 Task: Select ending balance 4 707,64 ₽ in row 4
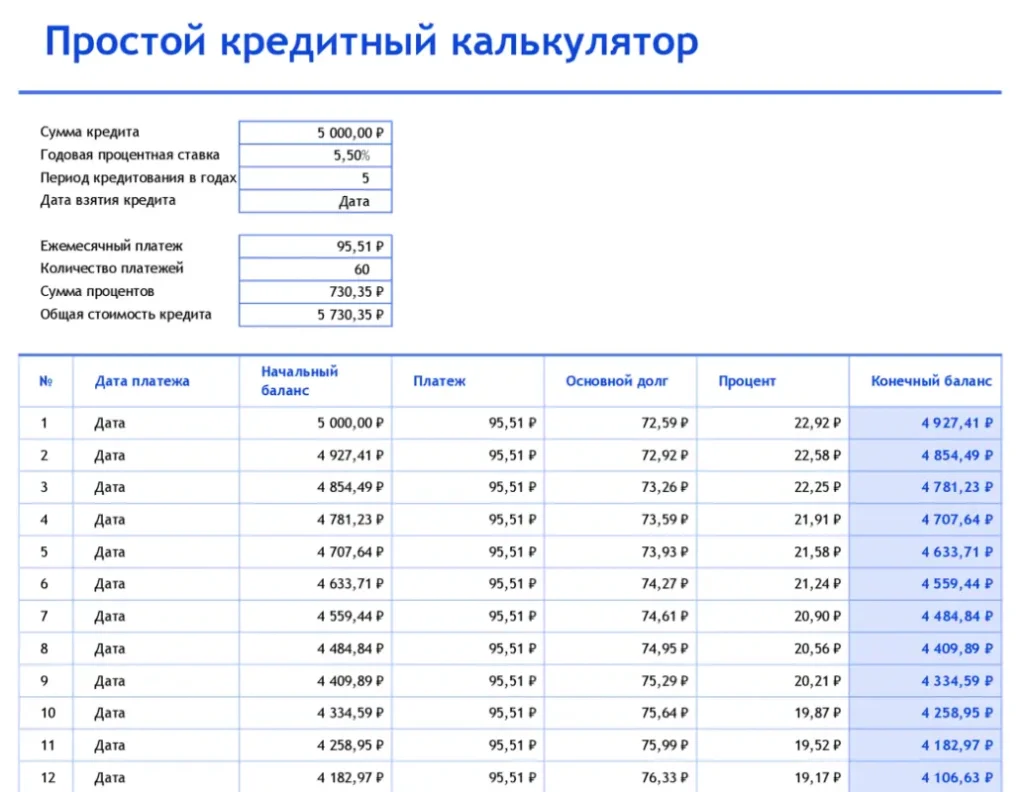pos(925,520)
